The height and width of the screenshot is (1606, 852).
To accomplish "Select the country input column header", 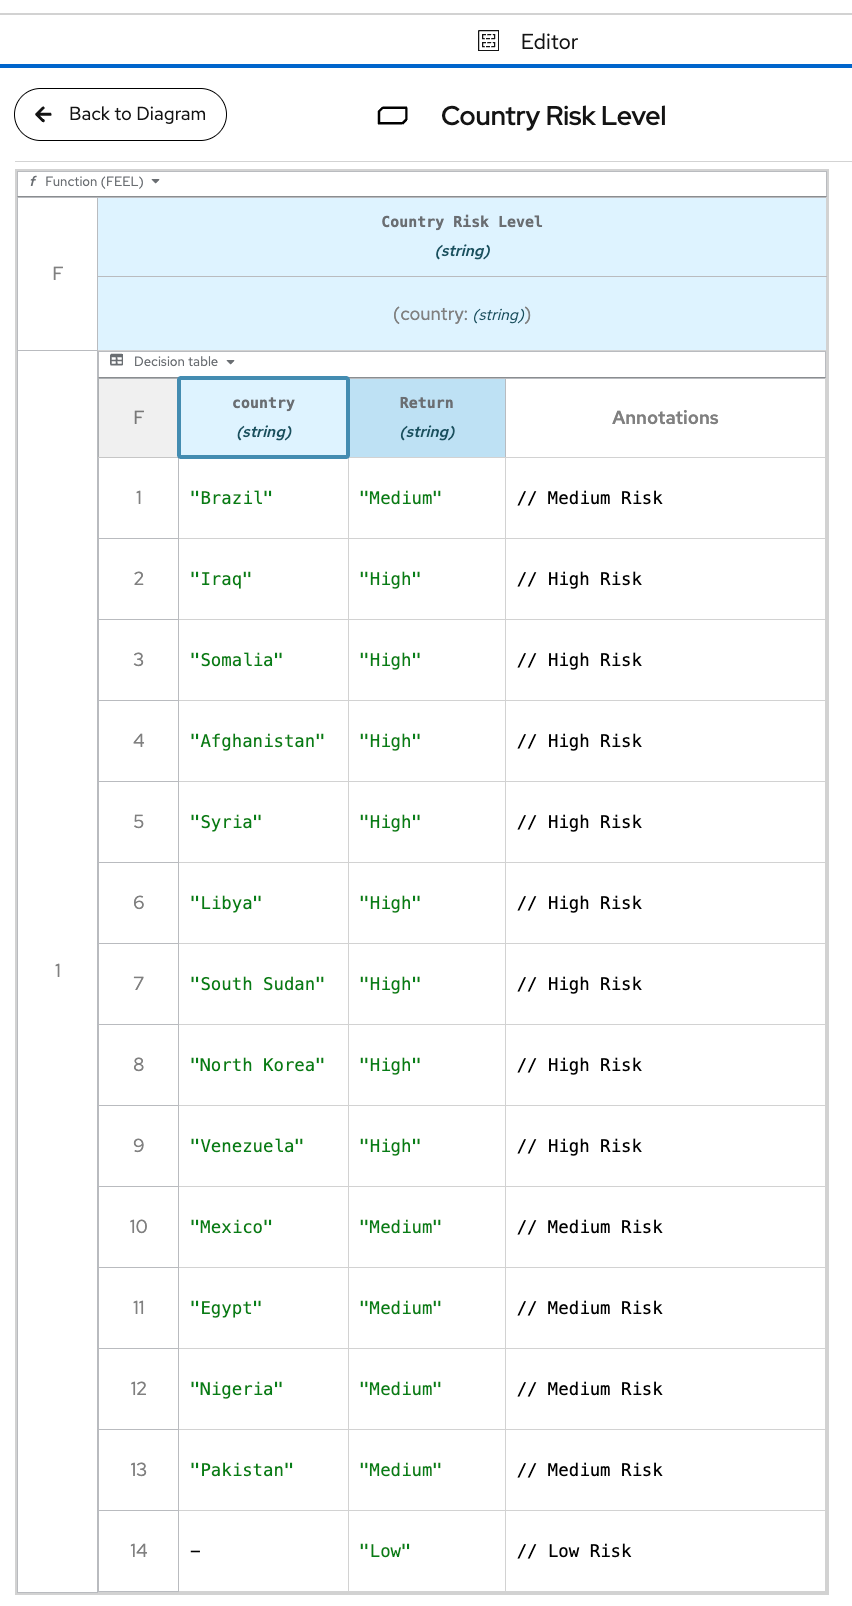I will tap(264, 418).
